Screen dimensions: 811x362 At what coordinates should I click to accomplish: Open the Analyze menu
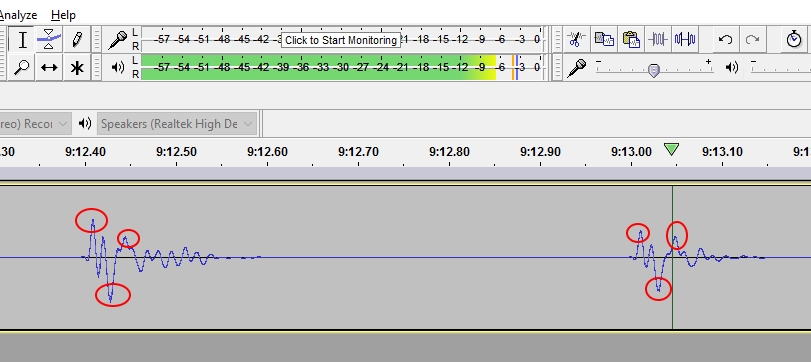pos(18,15)
